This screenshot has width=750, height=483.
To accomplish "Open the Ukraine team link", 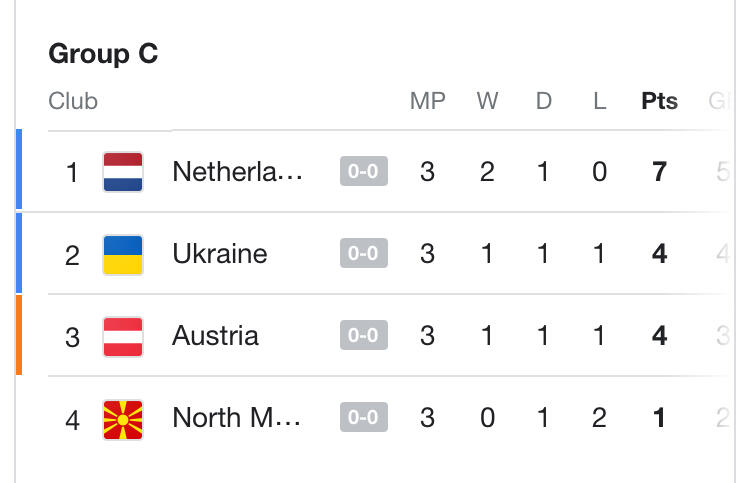I will click(x=220, y=254).
